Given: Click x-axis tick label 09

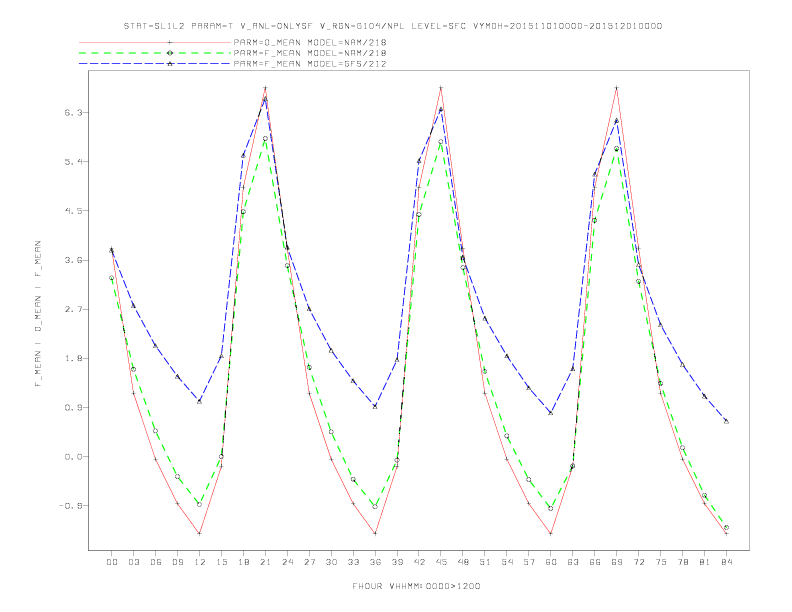Looking at the screenshot, I should 177,562.
